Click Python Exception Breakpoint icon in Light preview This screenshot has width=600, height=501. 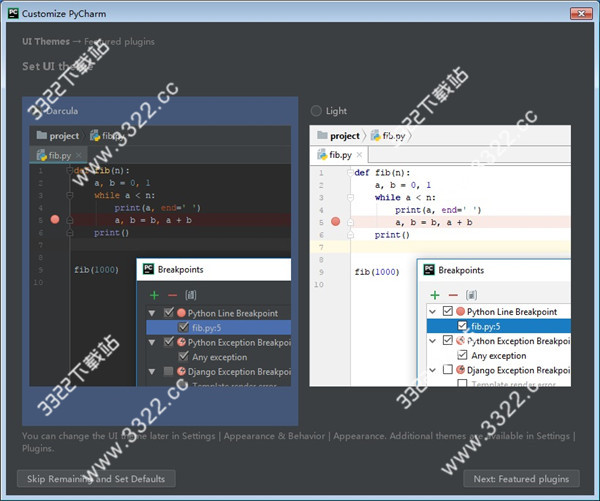[x=461, y=340]
